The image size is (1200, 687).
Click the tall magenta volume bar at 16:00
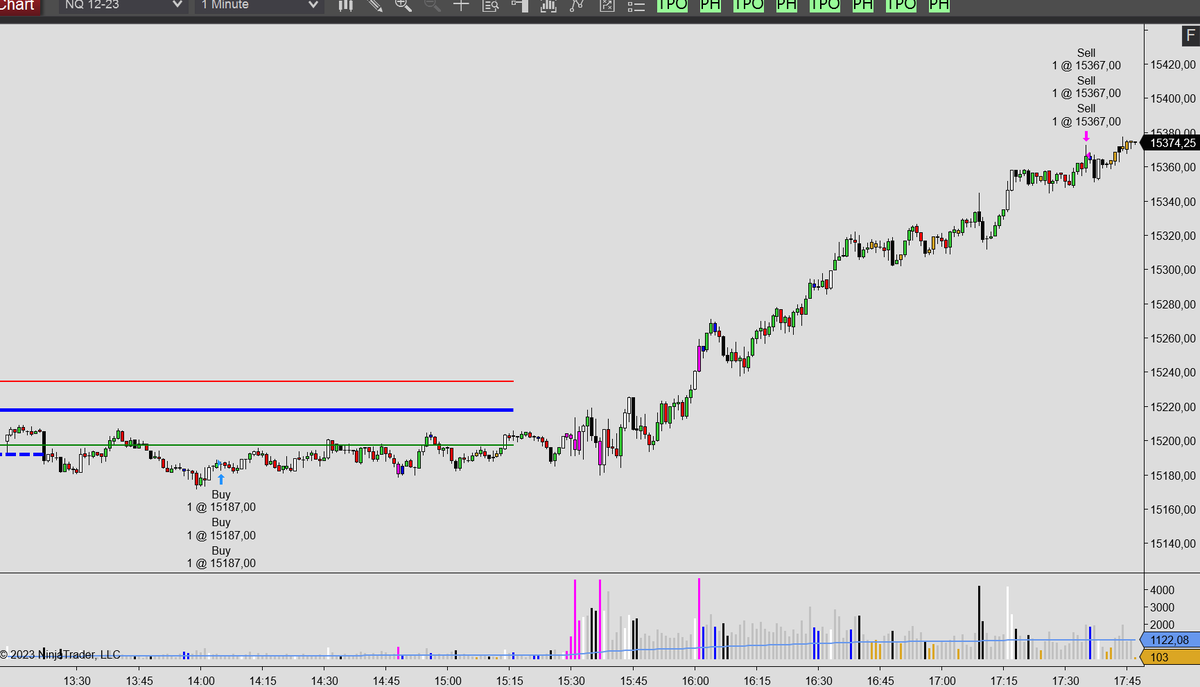699,618
